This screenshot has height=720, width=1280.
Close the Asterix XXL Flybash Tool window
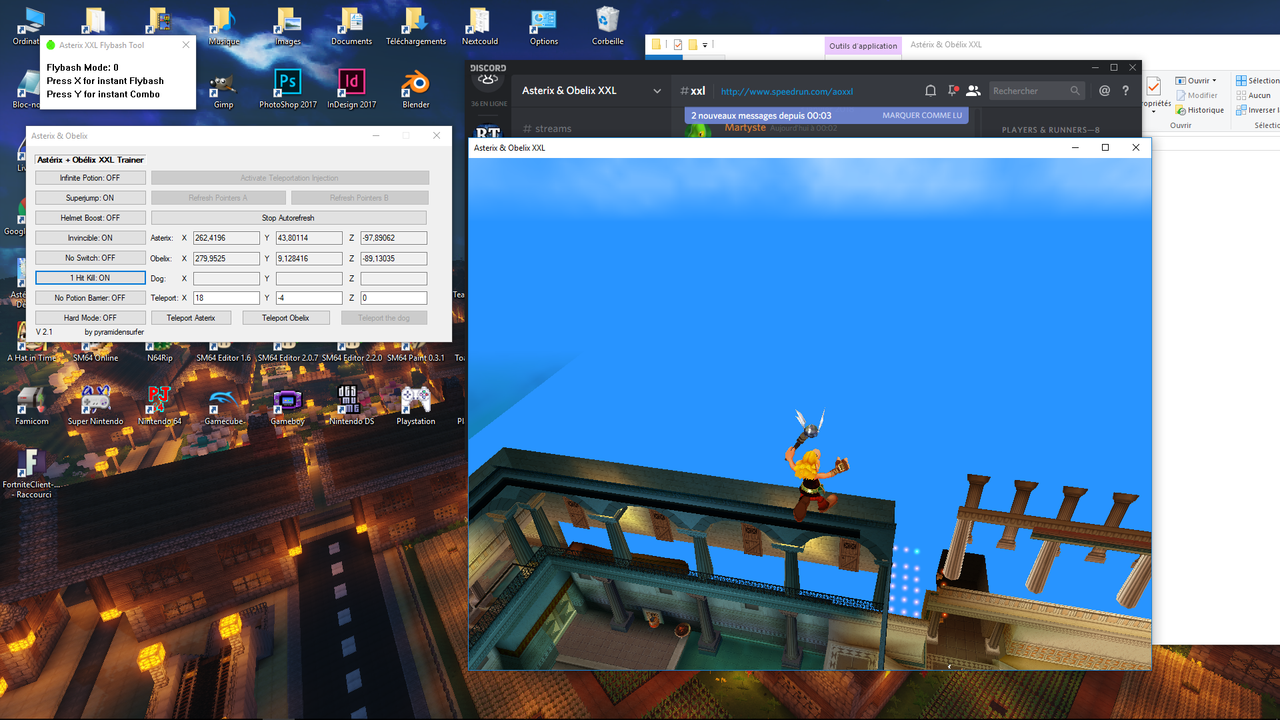point(185,45)
